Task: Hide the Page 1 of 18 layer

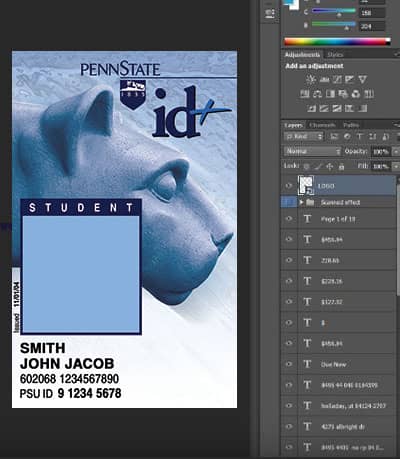Action: [289, 219]
